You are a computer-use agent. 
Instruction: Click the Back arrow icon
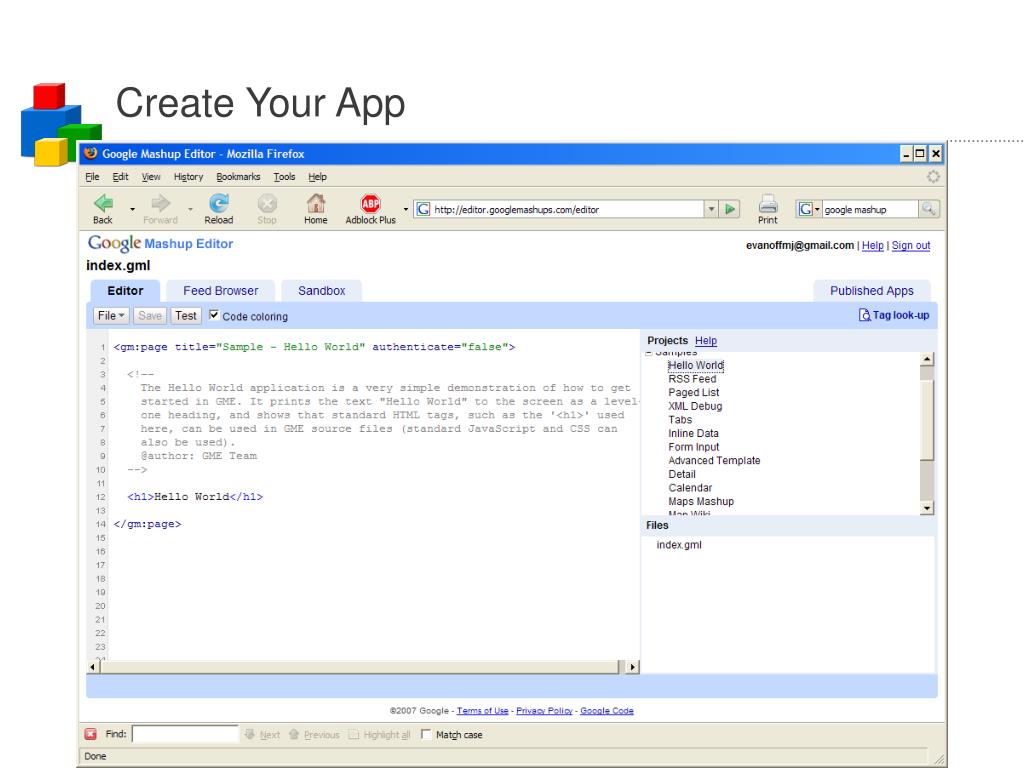coord(103,203)
